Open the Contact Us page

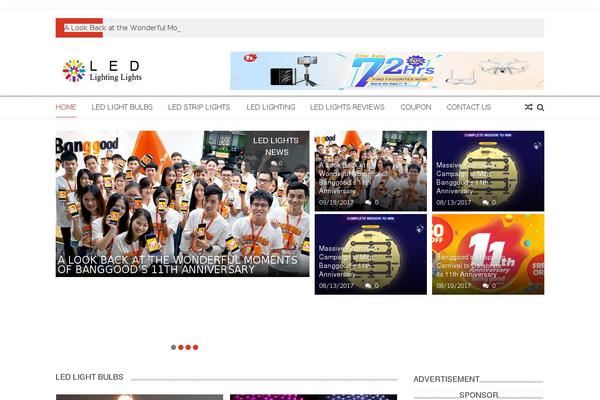(x=469, y=107)
